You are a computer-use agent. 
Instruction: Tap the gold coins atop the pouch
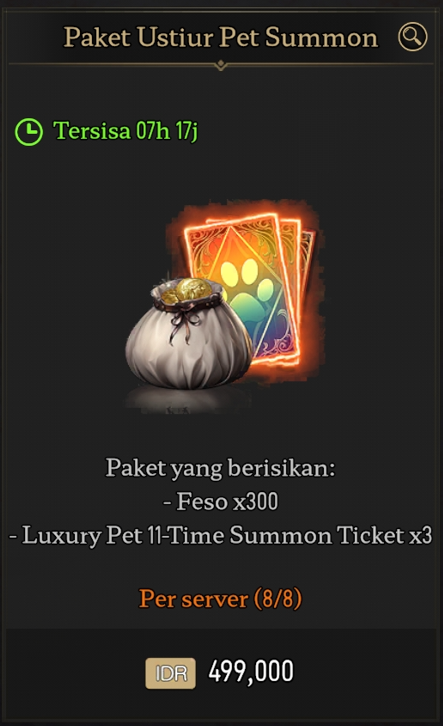(x=190, y=290)
